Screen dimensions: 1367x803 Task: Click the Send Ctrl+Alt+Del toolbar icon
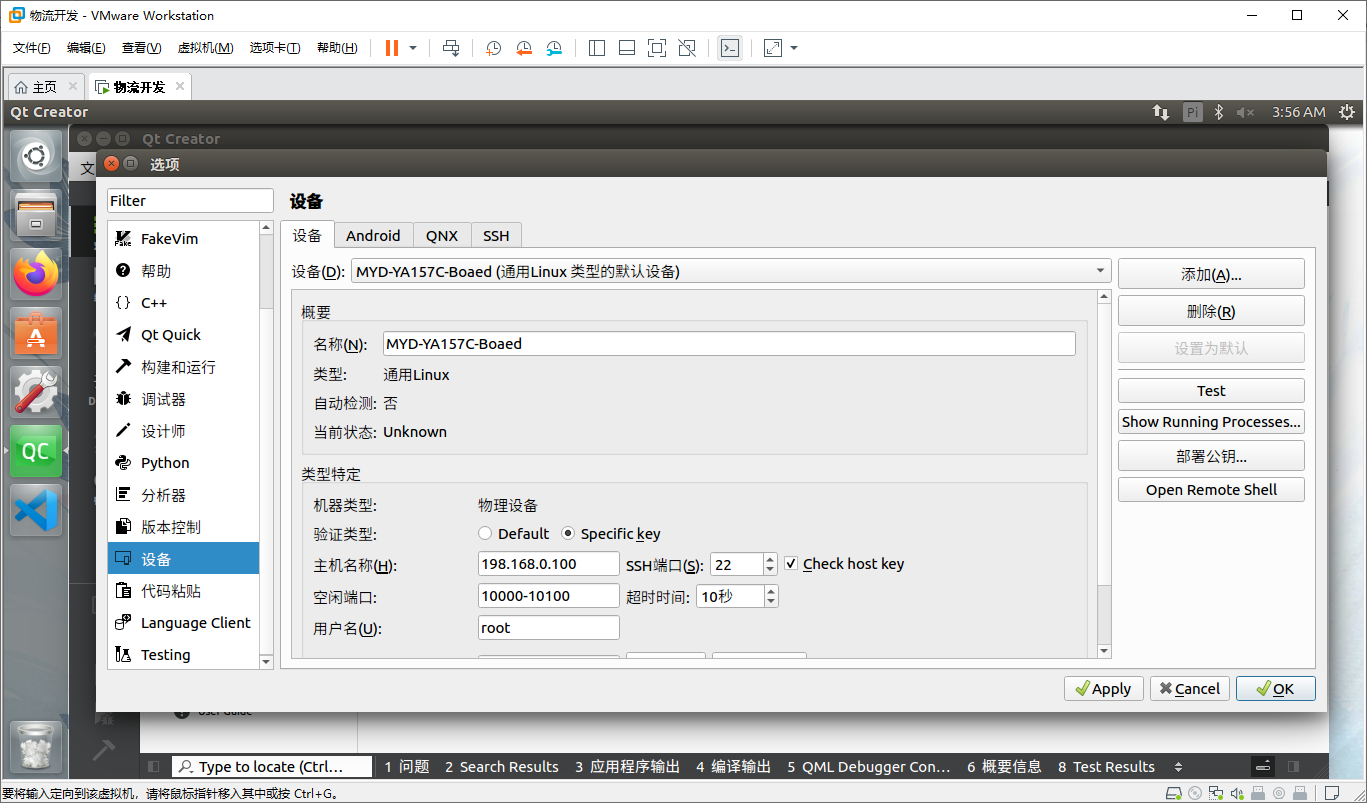pyautogui.click(x=451, y=48)
